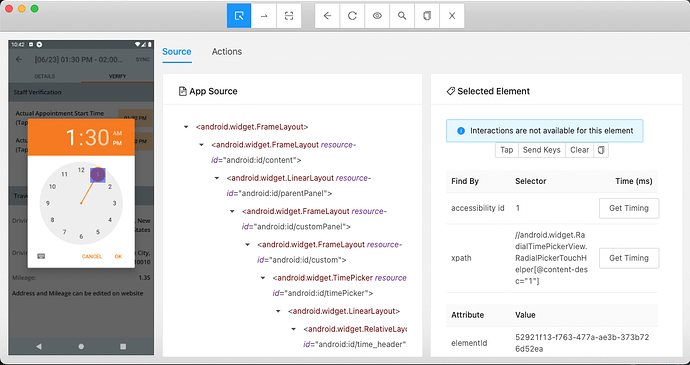This screenshot has height=365, width=690.
Task: Get Timing for accessibility id selector
Action: coord(629,208)
